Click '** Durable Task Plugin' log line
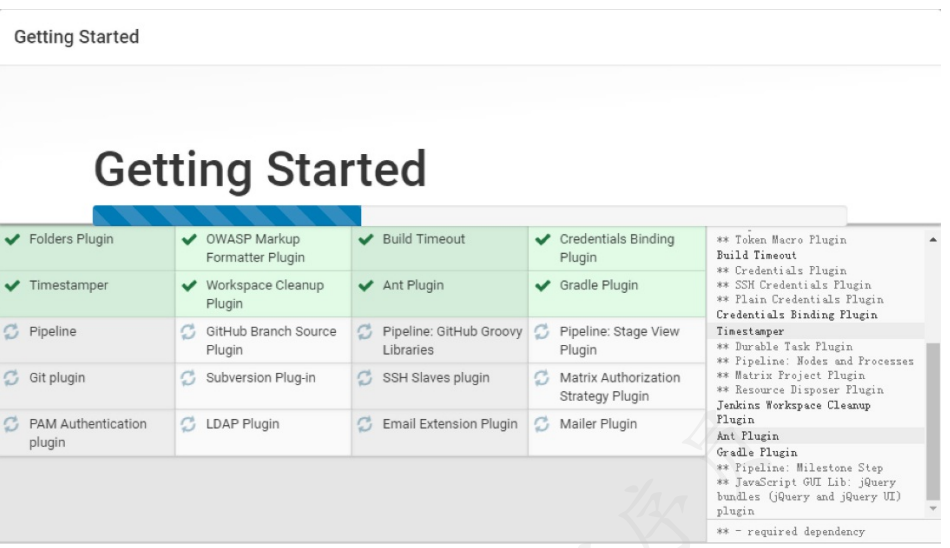Viewport: 950px width, 548px height. pyautogui.click(x=785, y=347)
